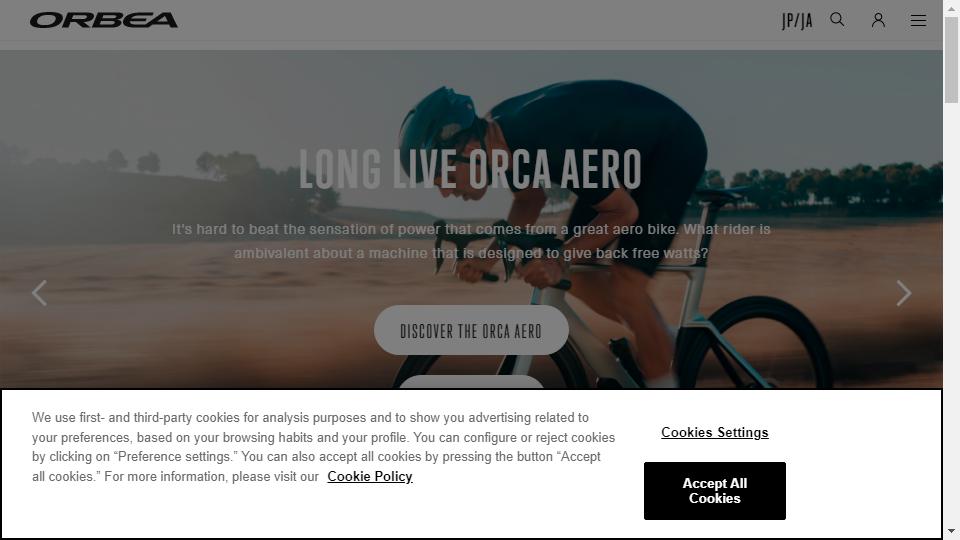The width and height of the screenshot is (960, 540).
Task: Click the partially hidden button below Discover
Action: coord(471,382)
